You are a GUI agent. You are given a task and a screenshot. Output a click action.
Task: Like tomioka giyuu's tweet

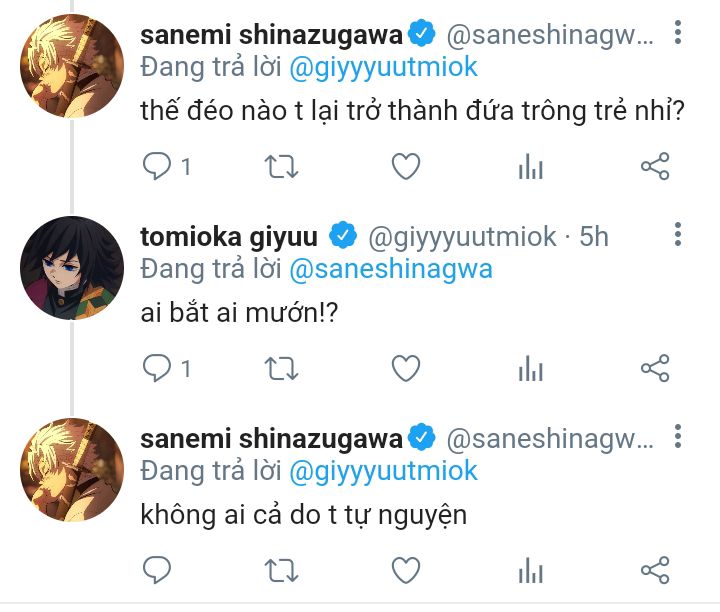405,369
